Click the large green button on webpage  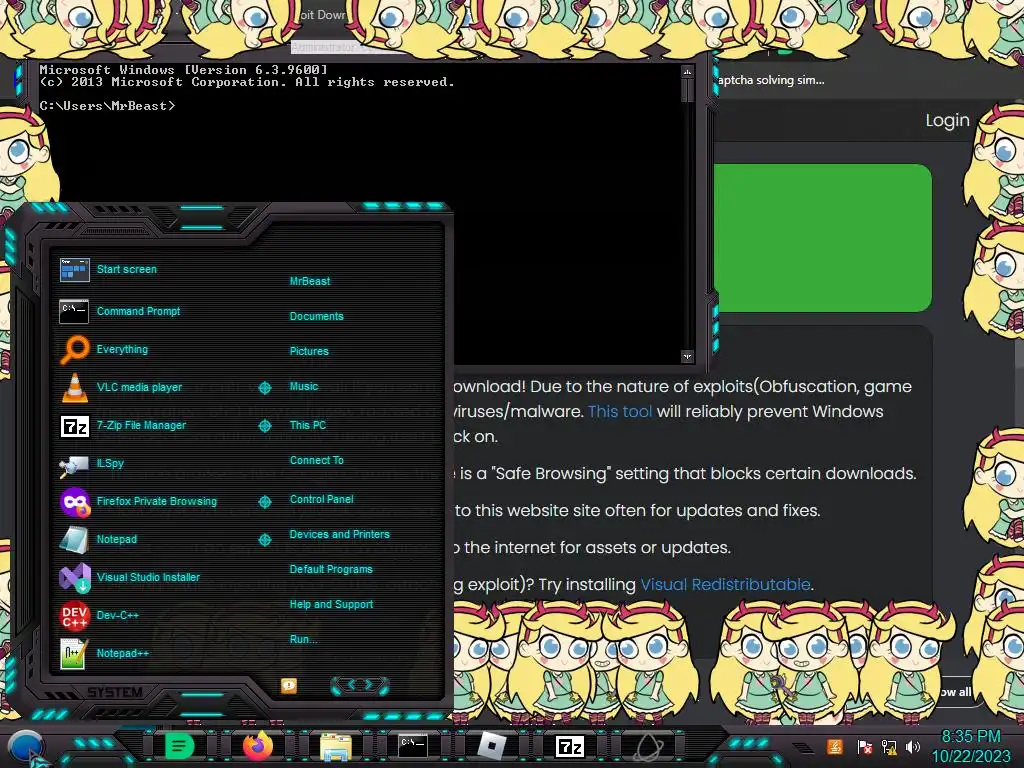[822, 238]
